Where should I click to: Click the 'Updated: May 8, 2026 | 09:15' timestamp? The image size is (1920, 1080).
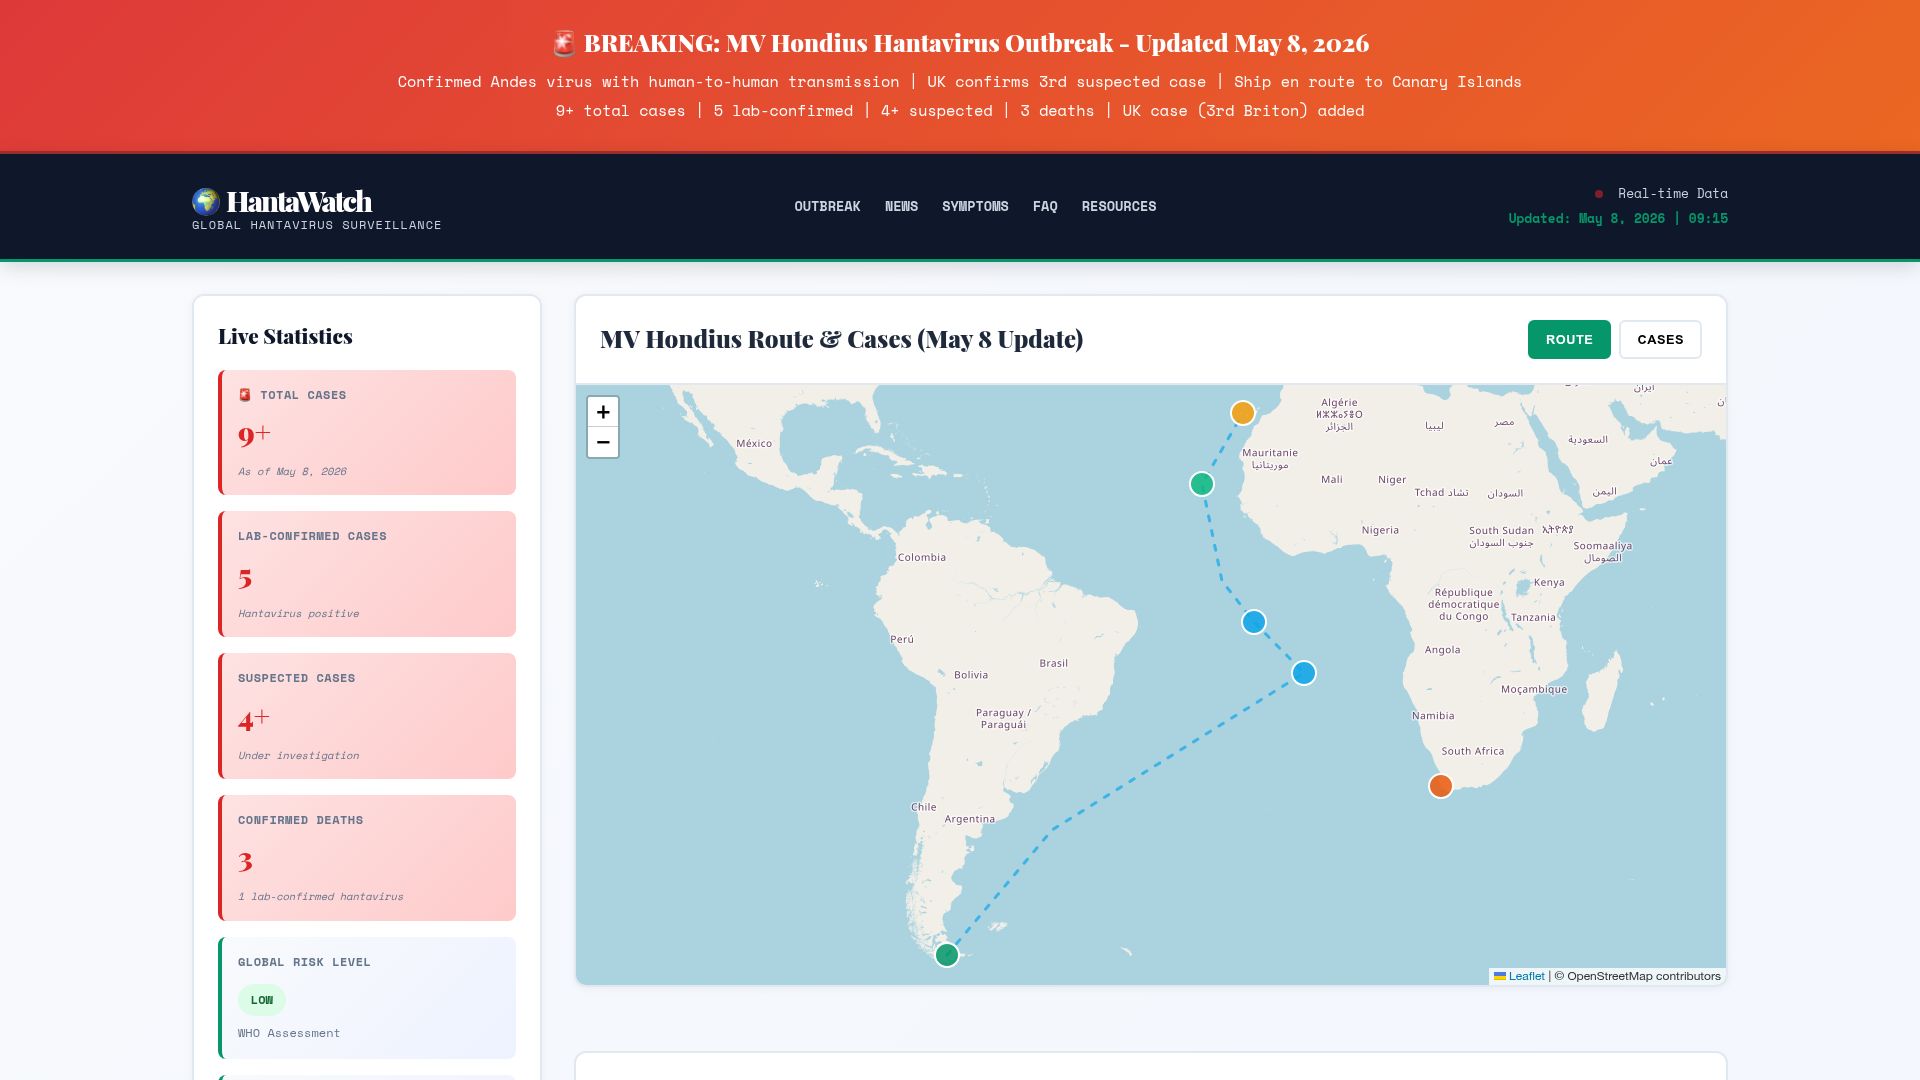point(1618,218)
